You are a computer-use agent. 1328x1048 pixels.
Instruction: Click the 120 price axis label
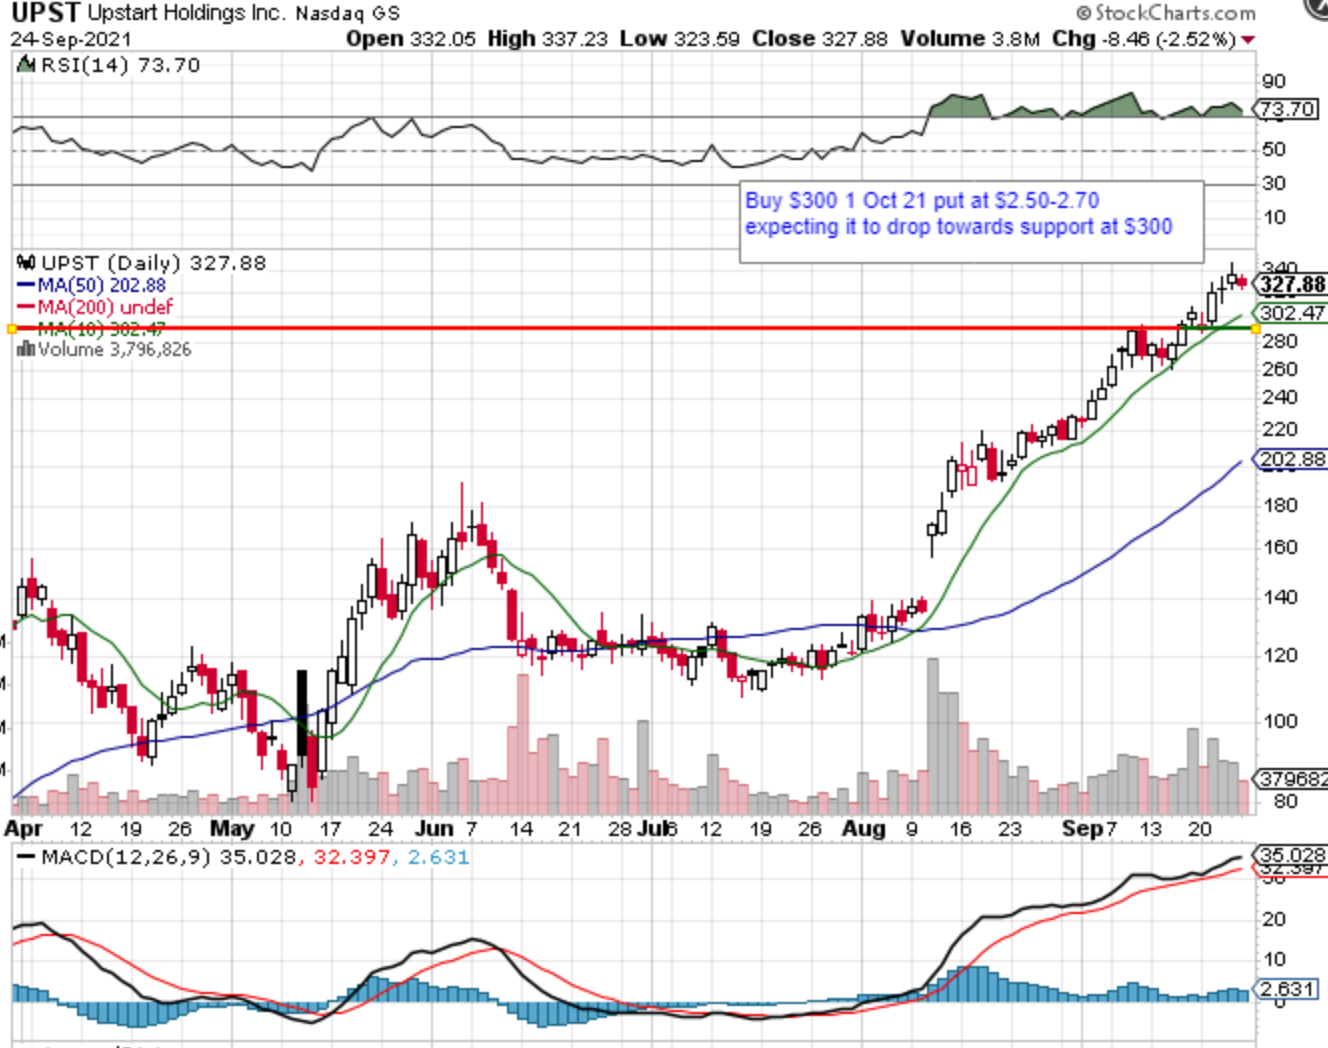pyautogui.click(x=1280, y=655)
